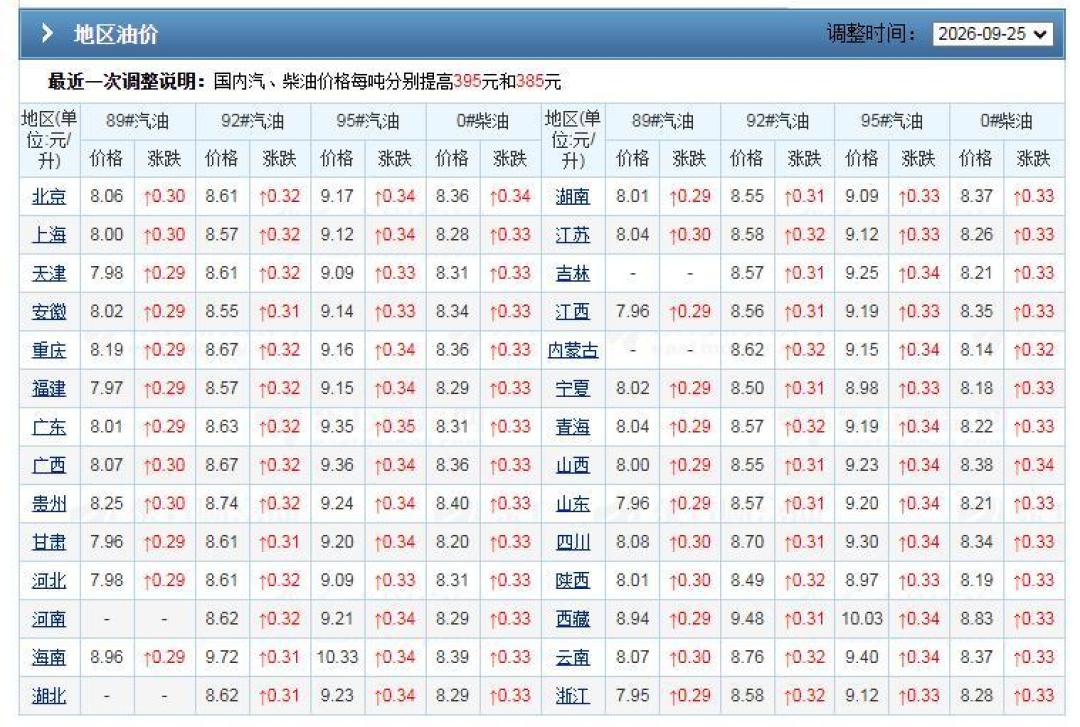Click 海南 95# gasoline price 10.33
Image resolution: width=1080 pixels, height=727 pixels.
click(x=337, y=657)
